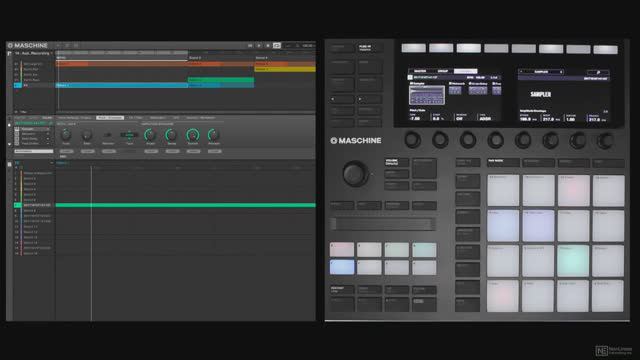Click the PLUG-IN button on the hardware

(x=369, y=48)
